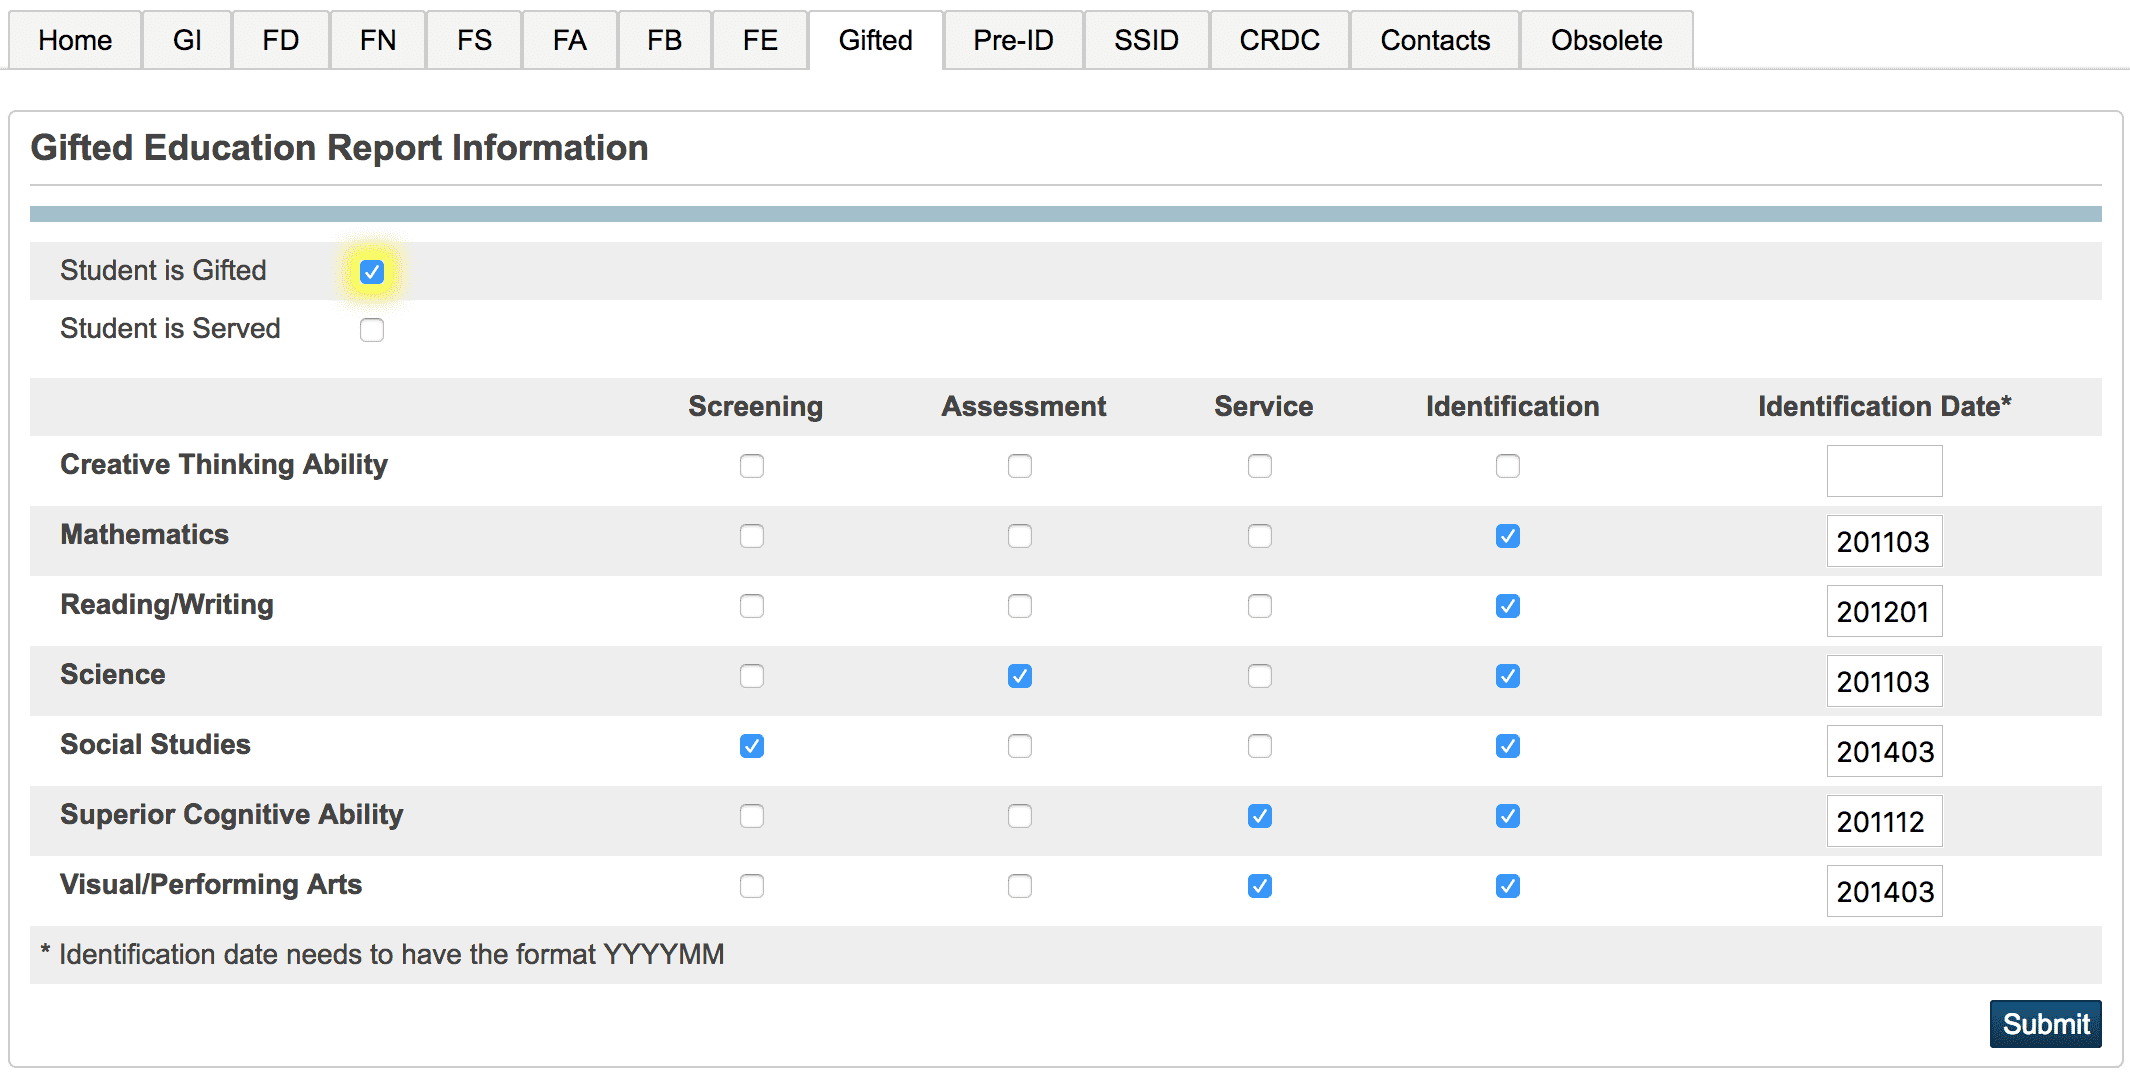Check Service for Mathematics

[x=1260, y=536]
